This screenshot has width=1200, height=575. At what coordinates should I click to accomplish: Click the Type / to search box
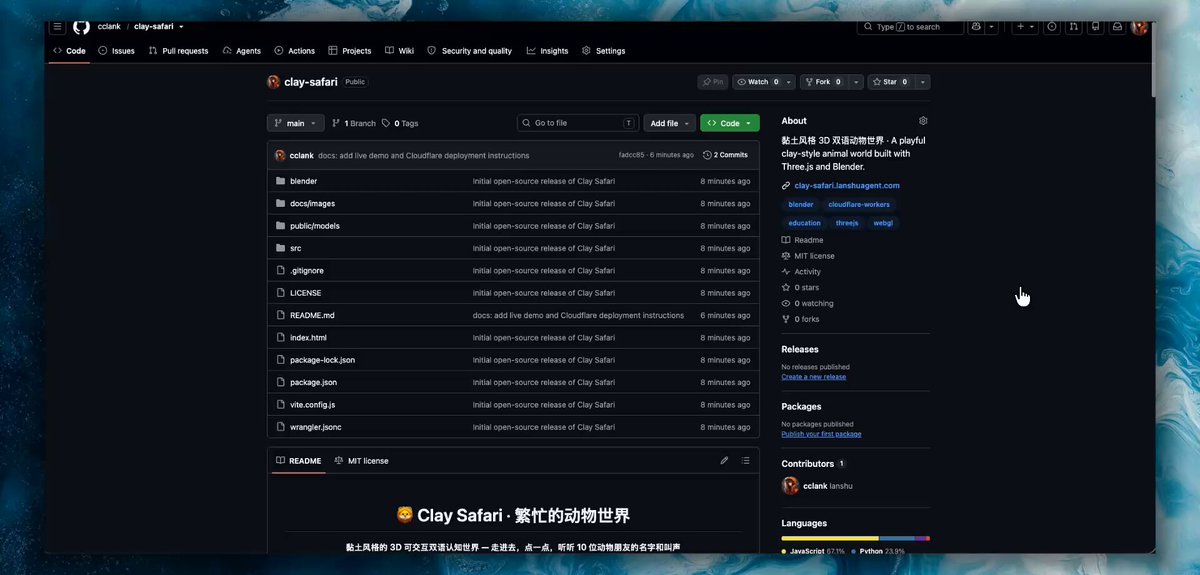tap(910, 27)
